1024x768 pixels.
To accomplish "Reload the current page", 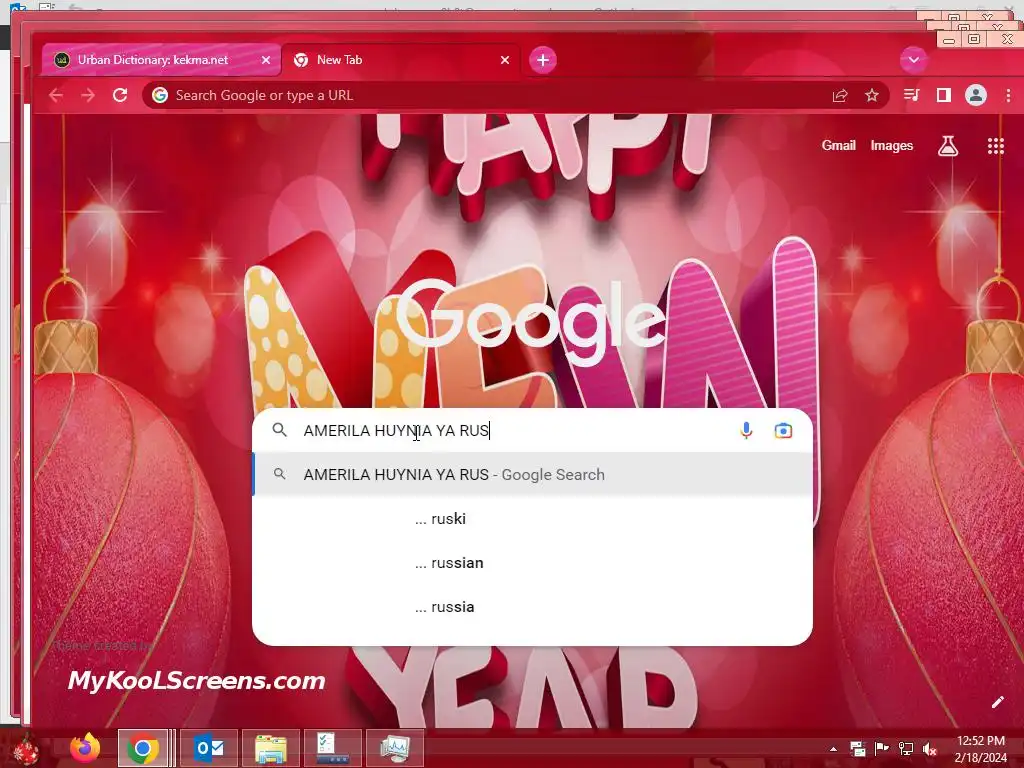I will pos(120,95).
